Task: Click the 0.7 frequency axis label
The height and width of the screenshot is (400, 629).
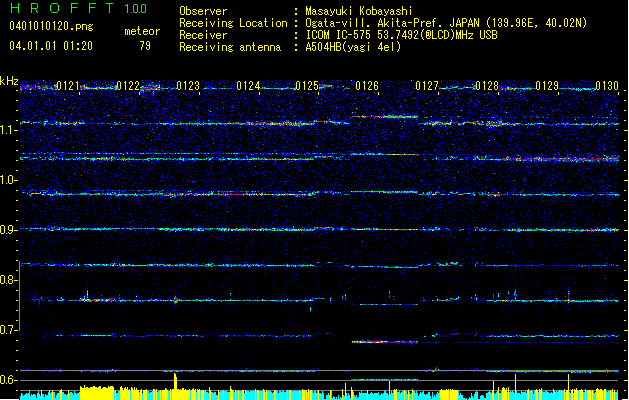Action: coord(8,330)
